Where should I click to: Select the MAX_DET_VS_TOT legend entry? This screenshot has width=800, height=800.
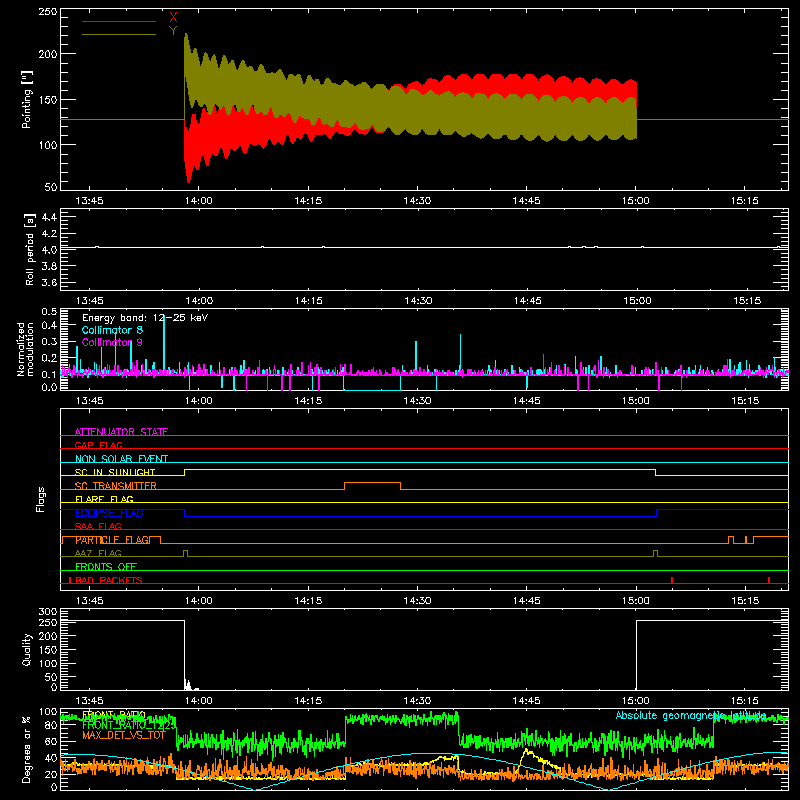click(124, 735)
